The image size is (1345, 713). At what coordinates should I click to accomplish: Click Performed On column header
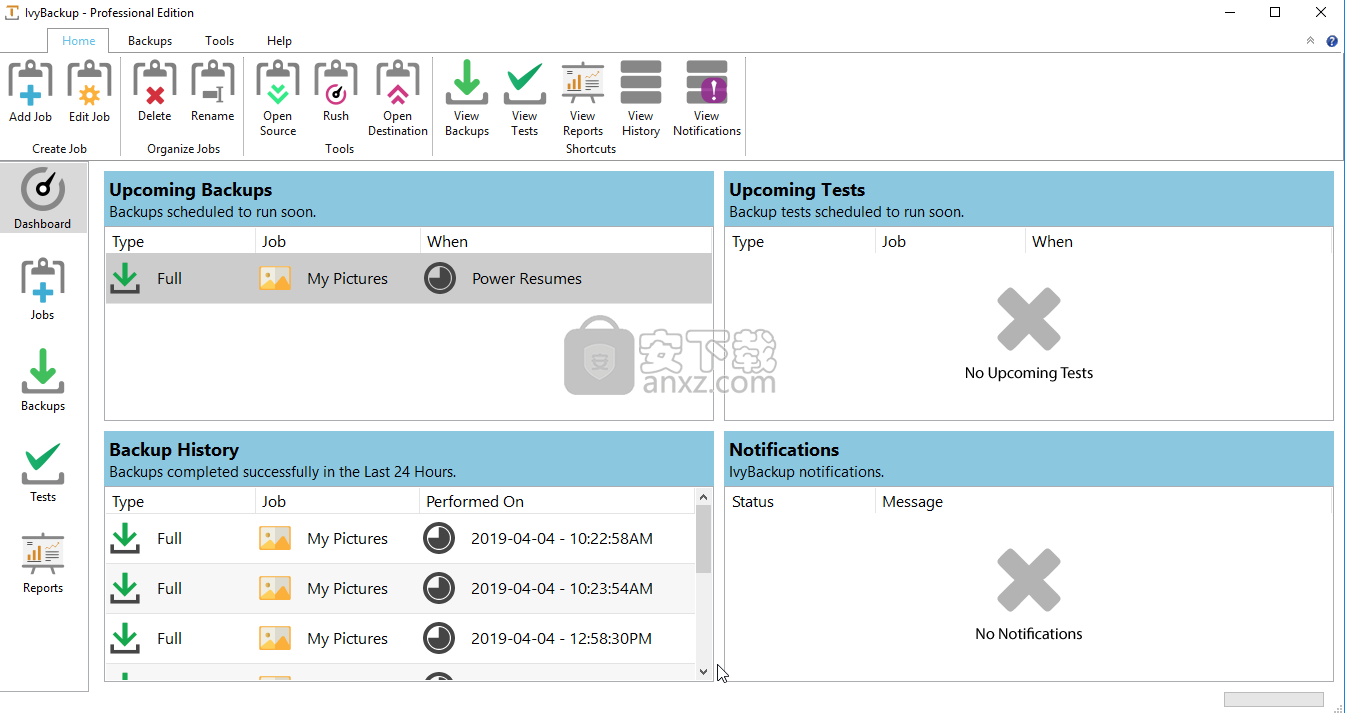point(556,501)
